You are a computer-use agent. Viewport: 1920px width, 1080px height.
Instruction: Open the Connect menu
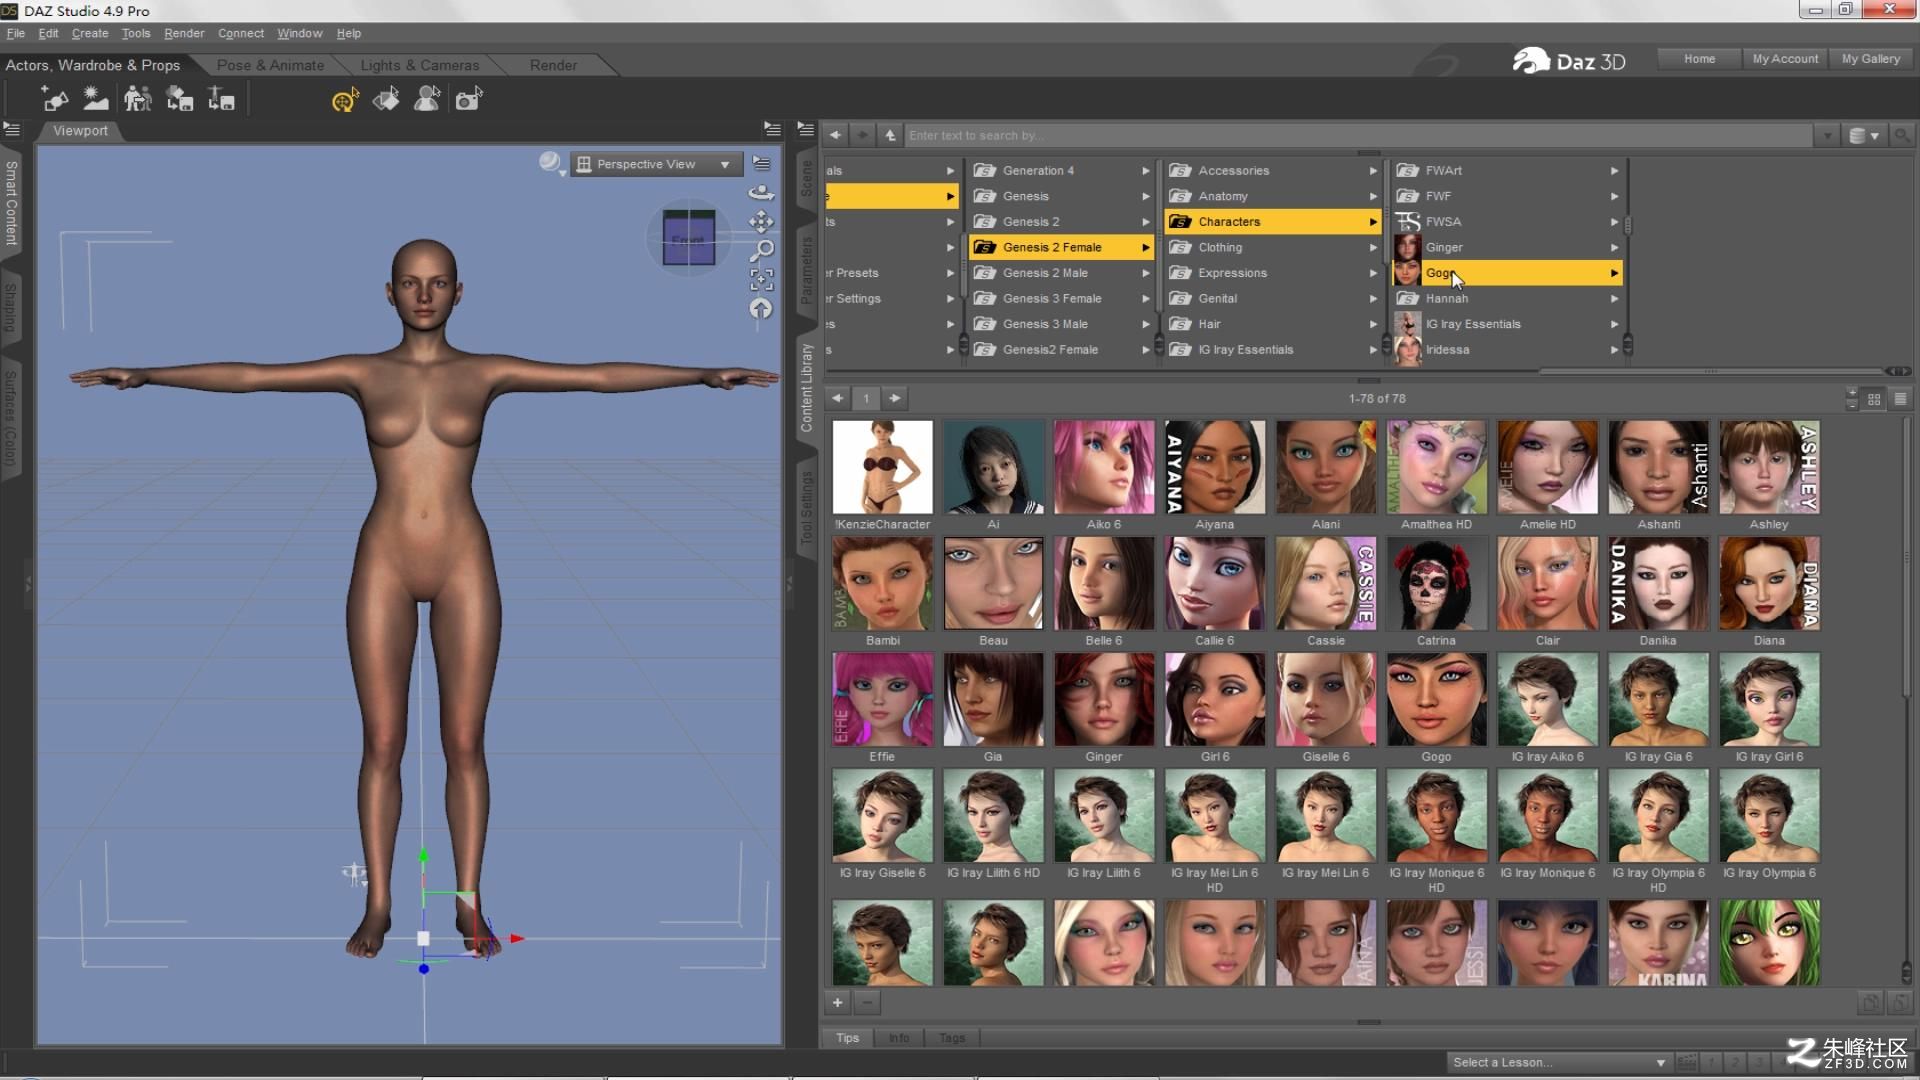point(241,33)
